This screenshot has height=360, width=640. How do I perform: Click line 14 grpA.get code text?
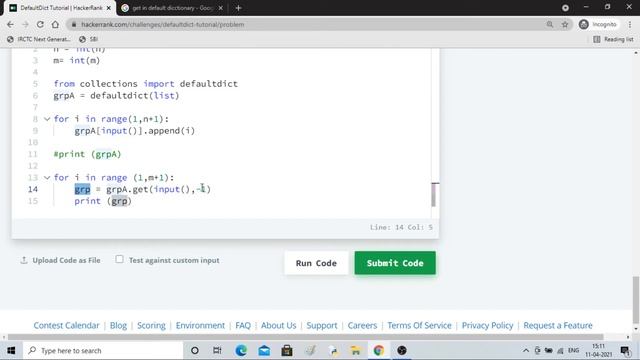tap(158, 189)
